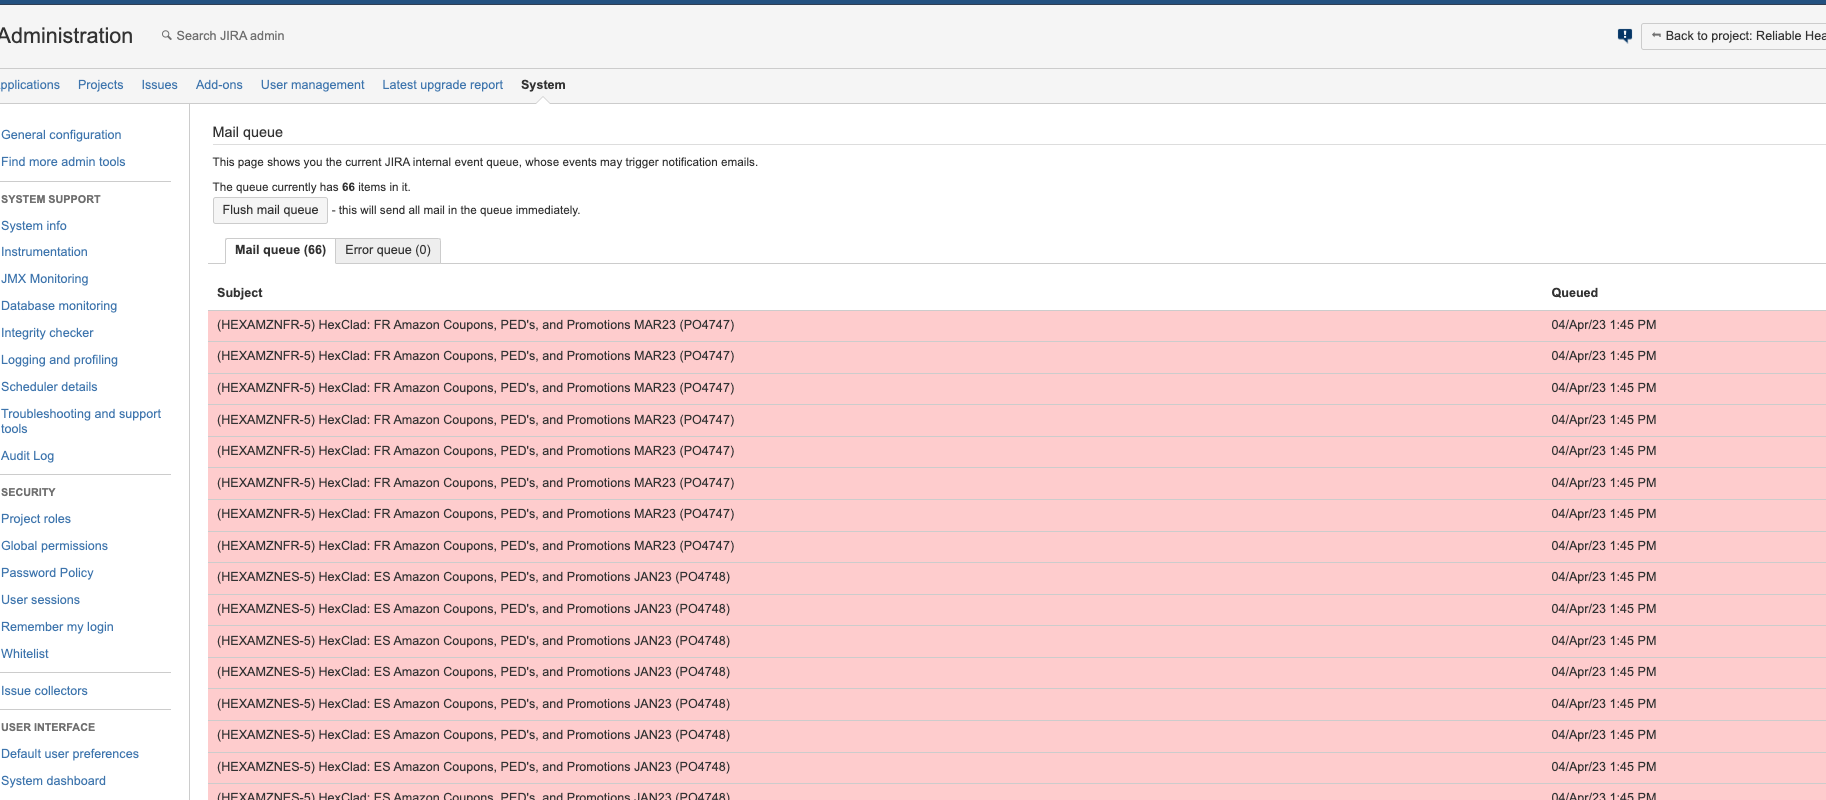Click the Mail queue page heading

pos(247,132)
